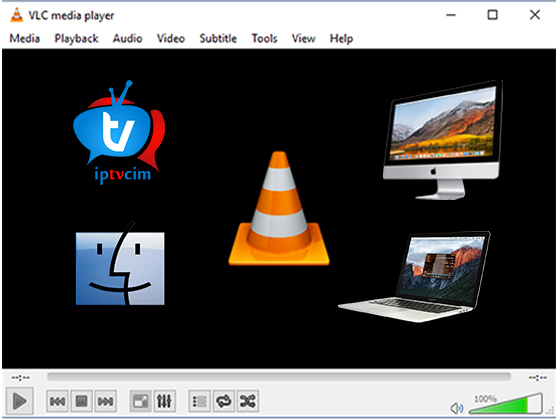
Task: Click the orange VLC cone in video area
Action: coord(279,209)
